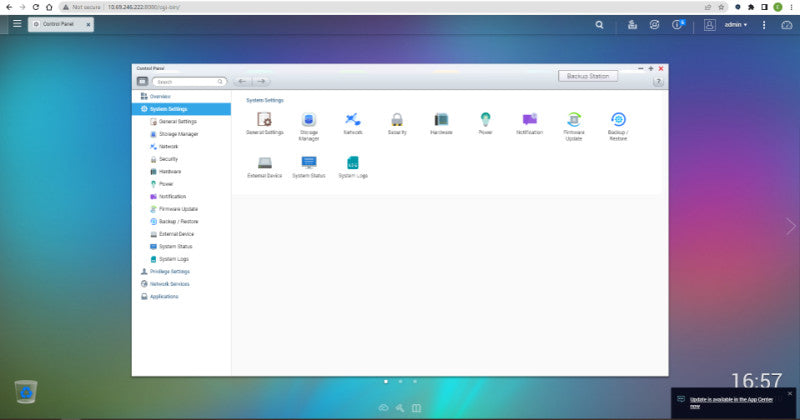The image size is (800, 420).
Task: Select the second desktop page dot
Action: pyautogui.click(x=401, y=381)
